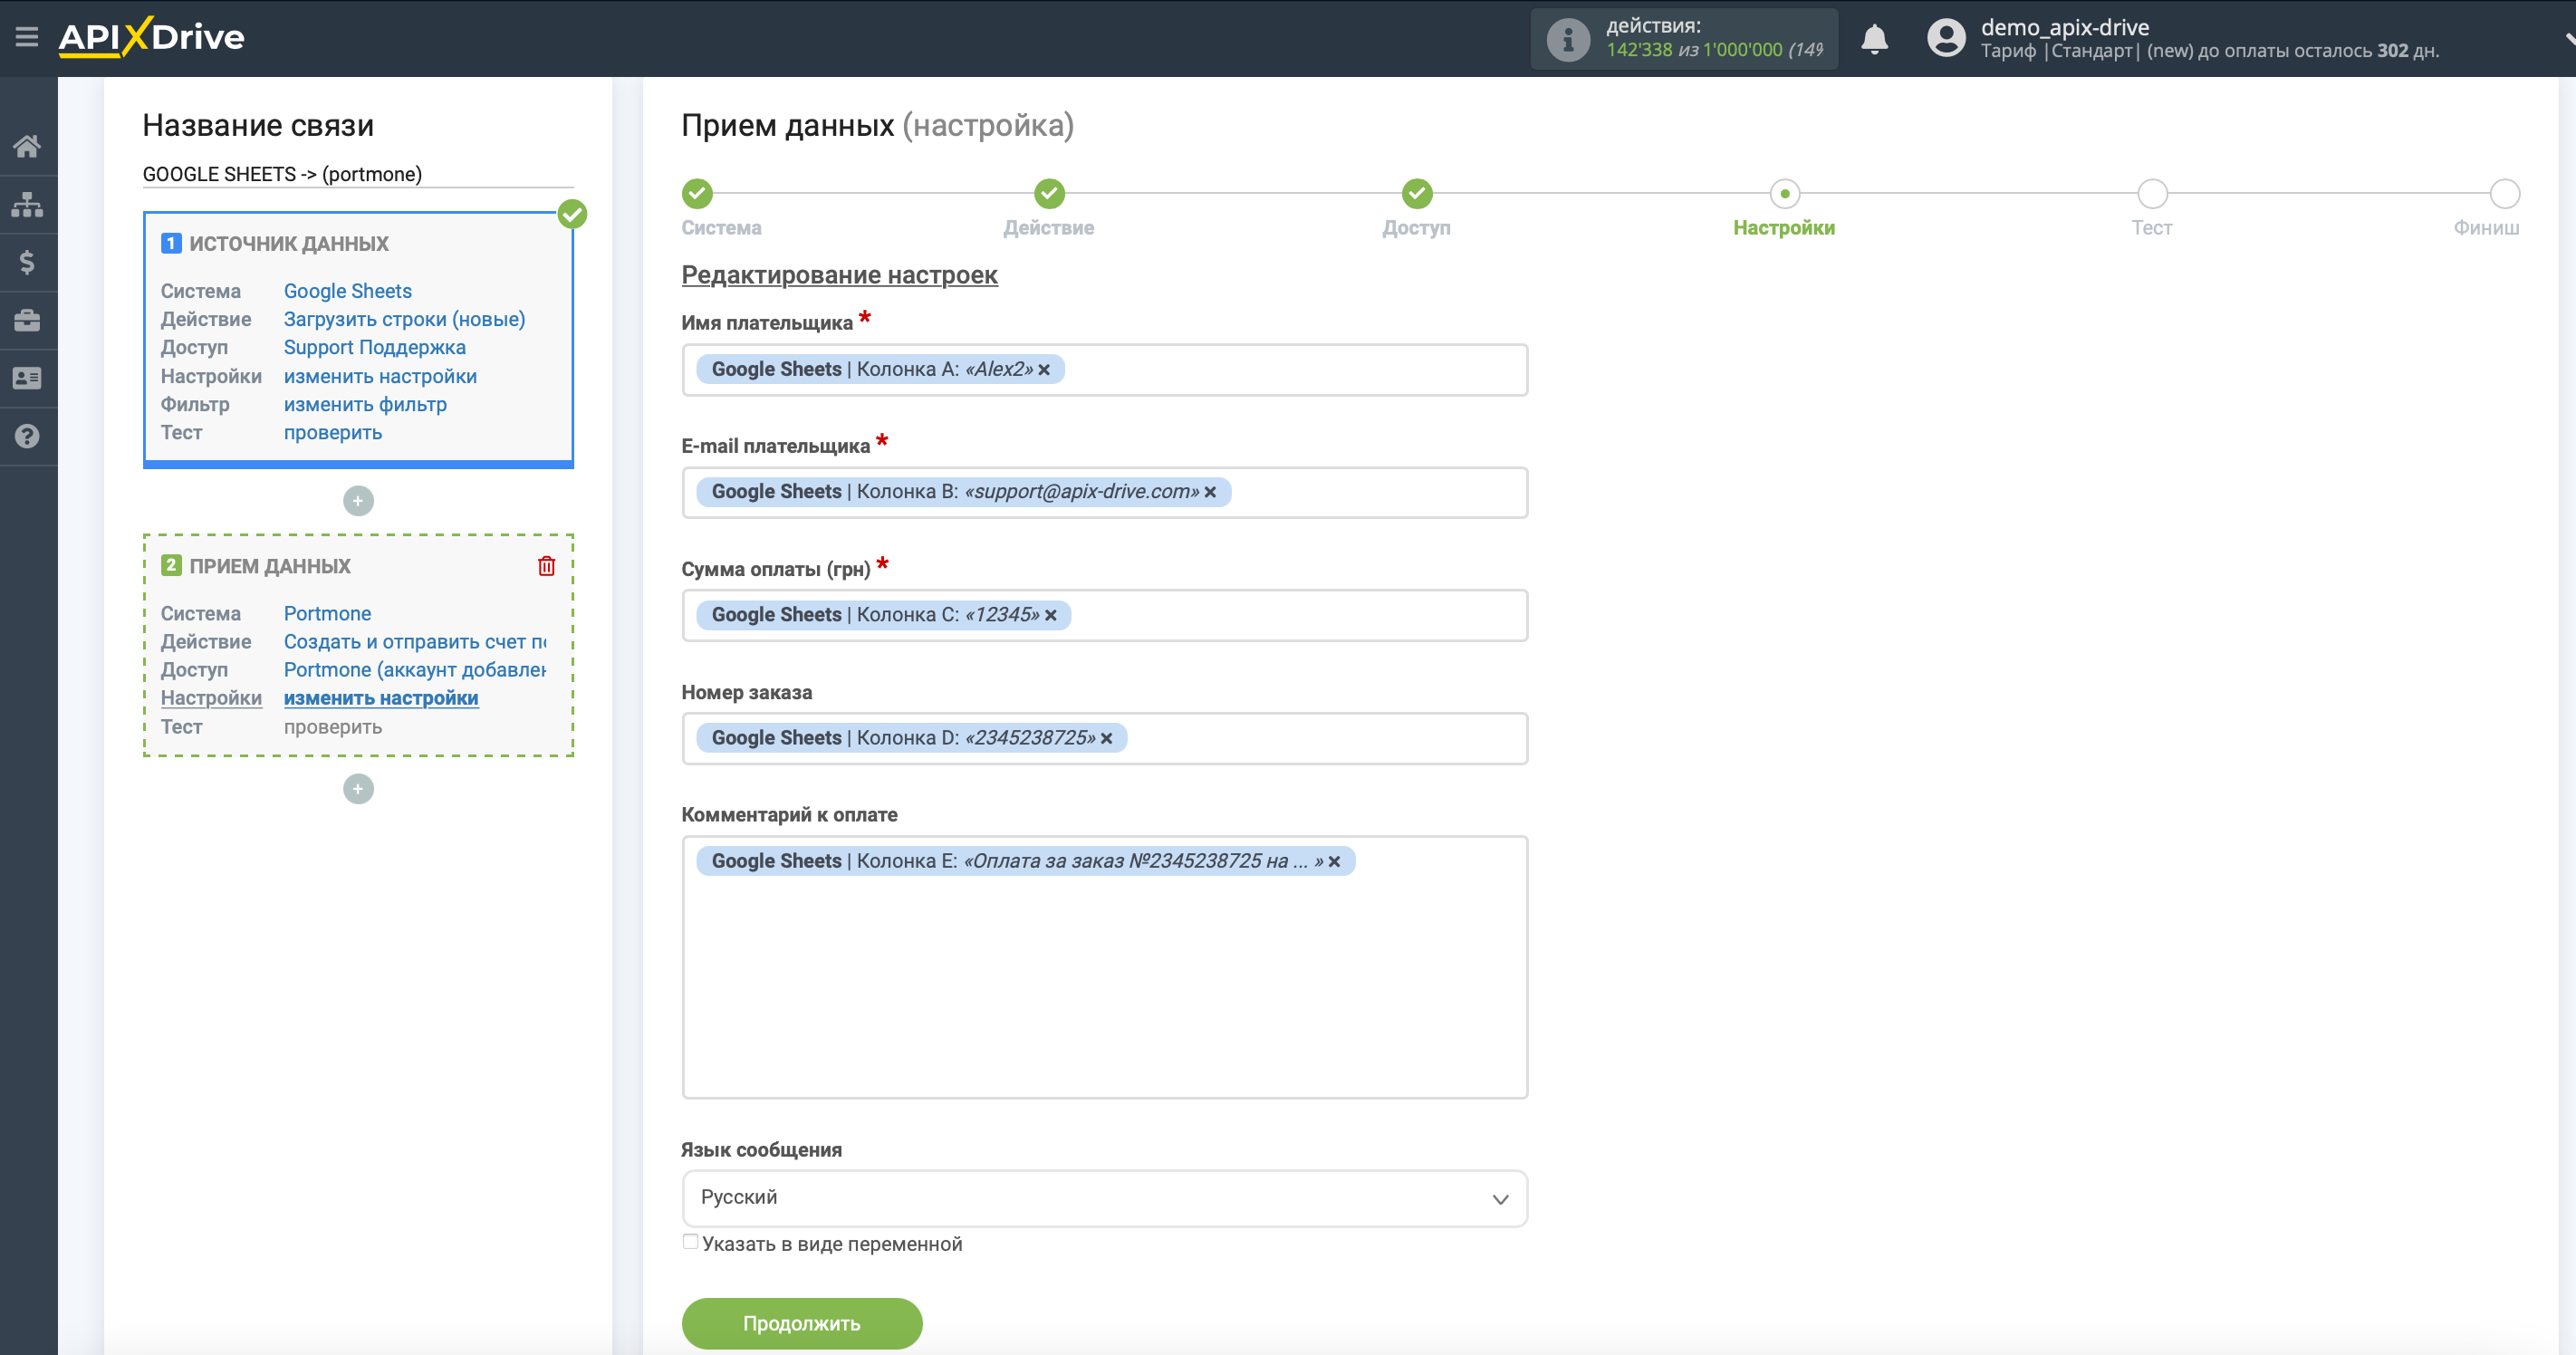2576x1355 pixels.
Task: Open the notifications bell
Action: 1874,39
